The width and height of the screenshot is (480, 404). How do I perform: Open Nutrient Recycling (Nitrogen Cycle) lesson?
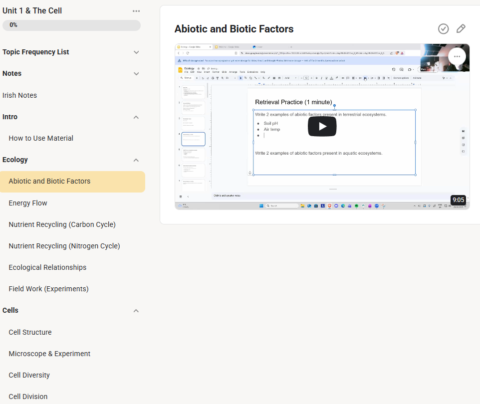(64, 246)
